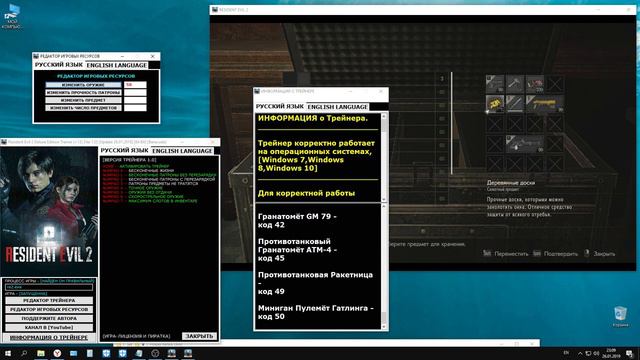Viewport: 640px width, 360px height.
Task: Click scroll-up arrow of upper info pane
Action: pyautogui.click(x=384, y=116)
